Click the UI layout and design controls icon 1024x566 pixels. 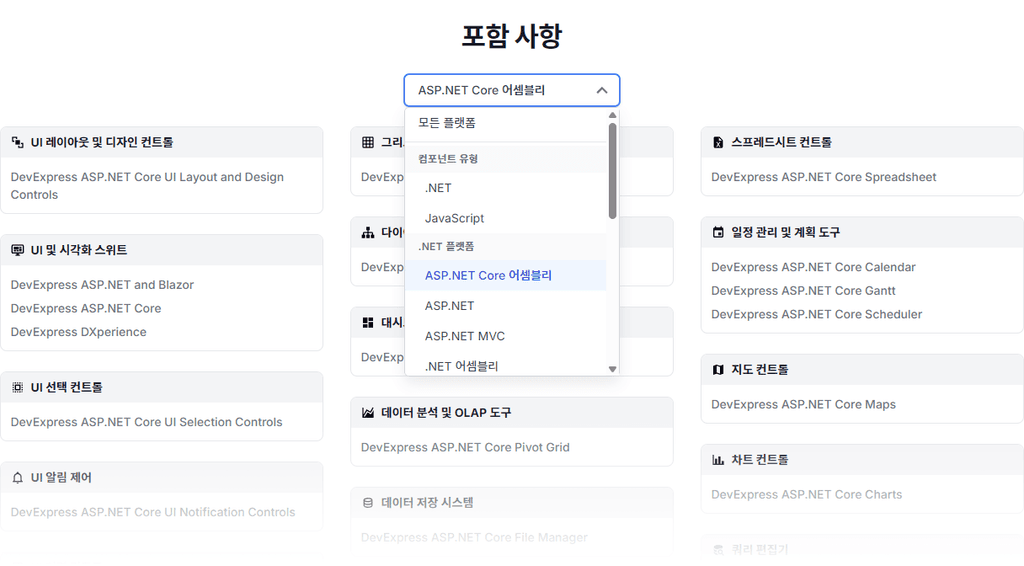[18, 142]
